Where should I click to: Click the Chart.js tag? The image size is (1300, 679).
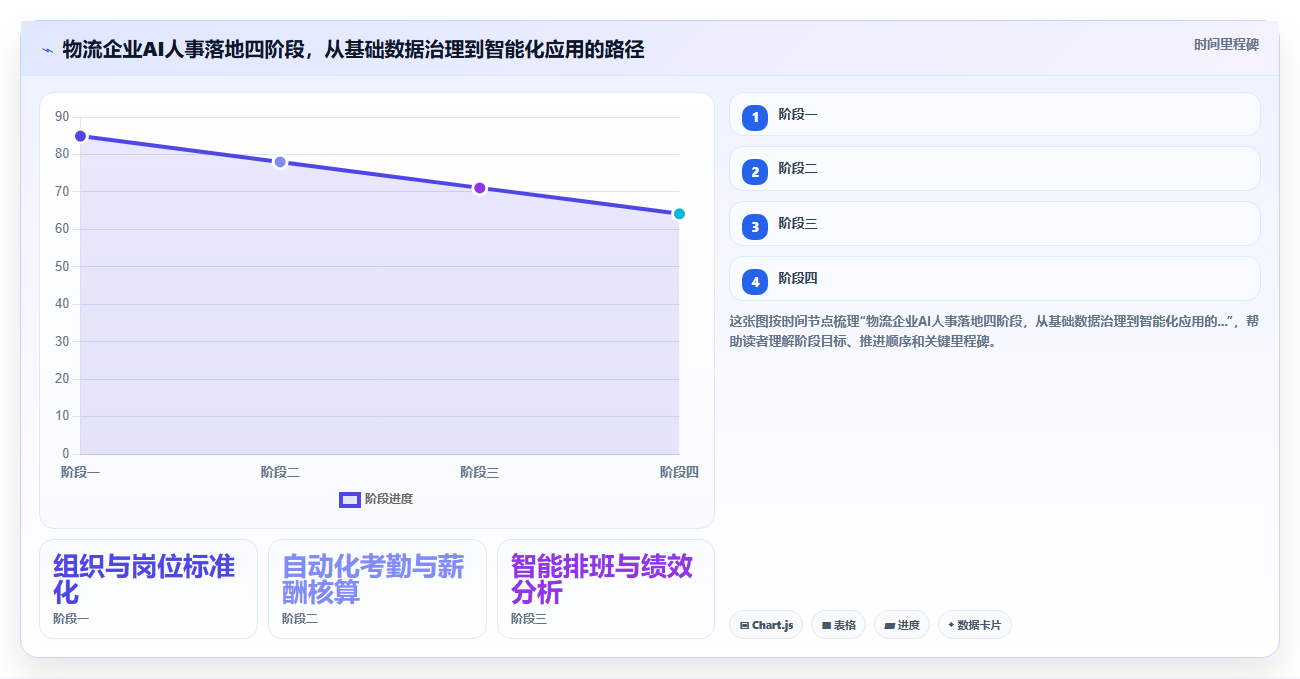[x=766, y=625]
